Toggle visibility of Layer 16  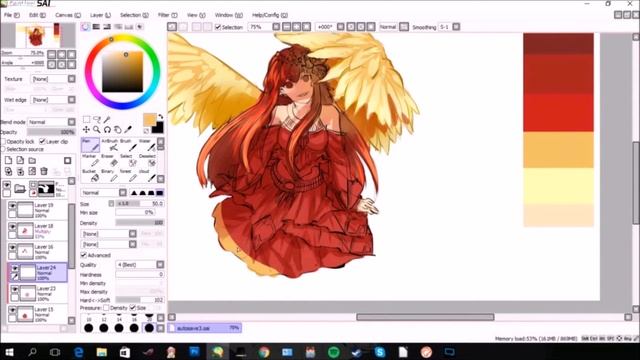[x=12, y=247]
